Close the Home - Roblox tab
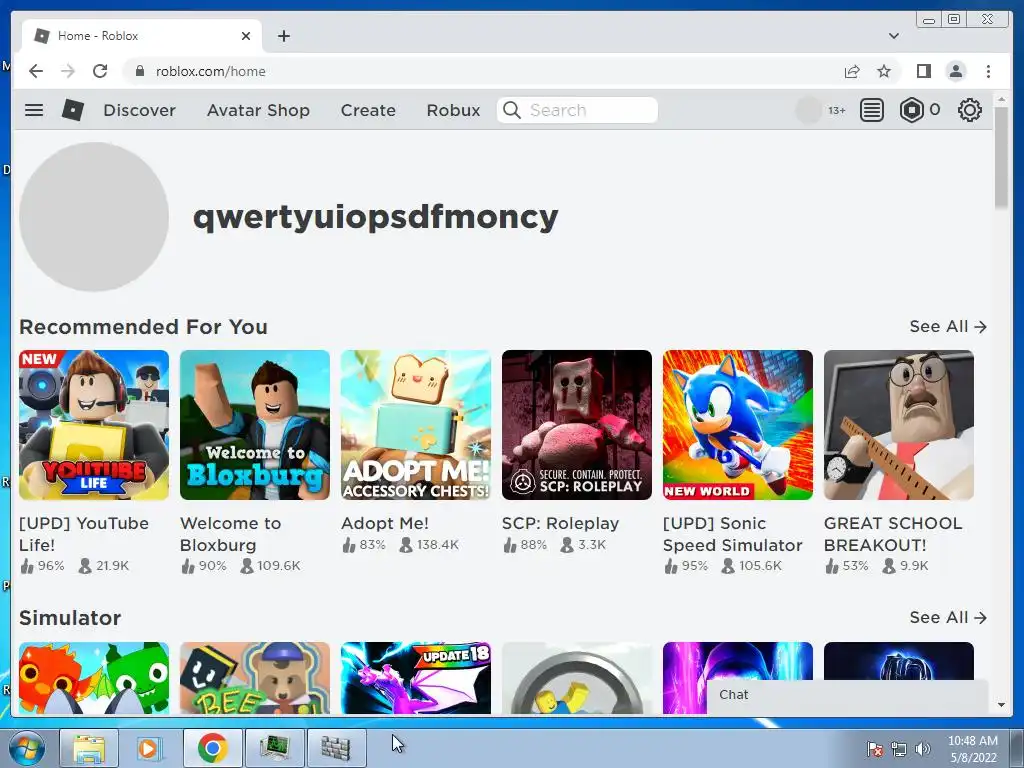 [x=246, y=36]
